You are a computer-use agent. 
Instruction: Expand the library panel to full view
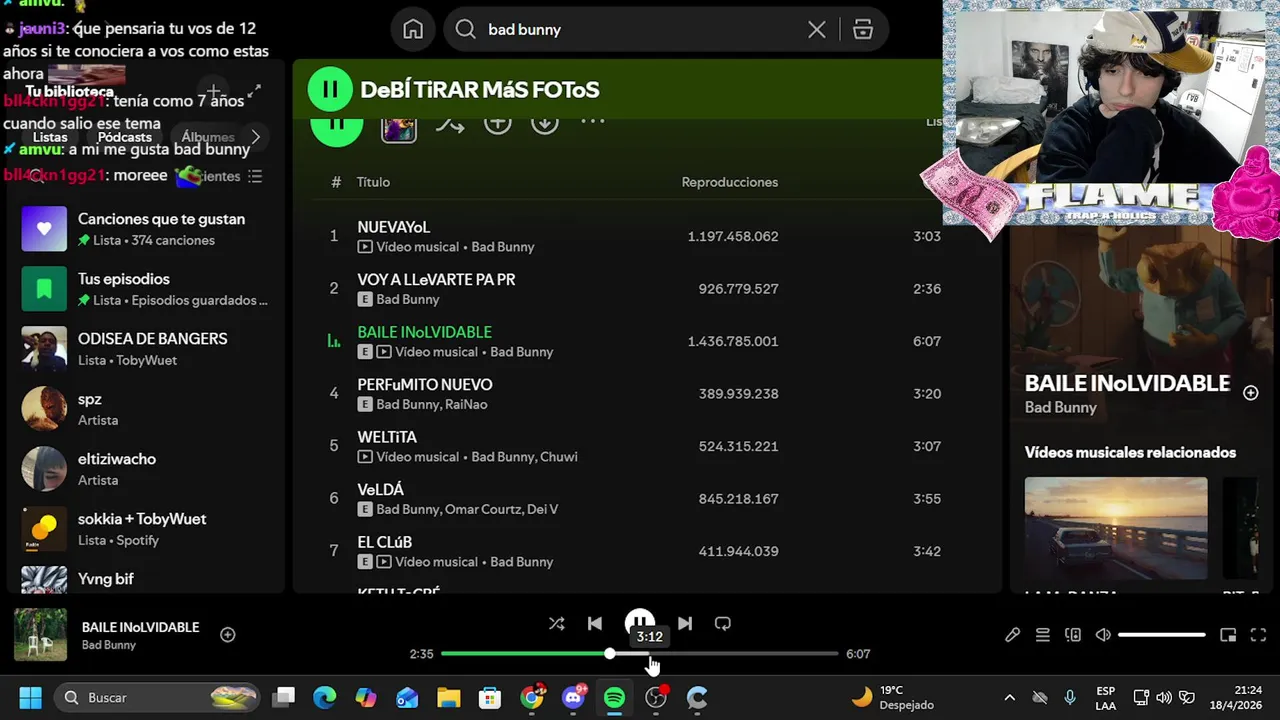coord(254,92)
